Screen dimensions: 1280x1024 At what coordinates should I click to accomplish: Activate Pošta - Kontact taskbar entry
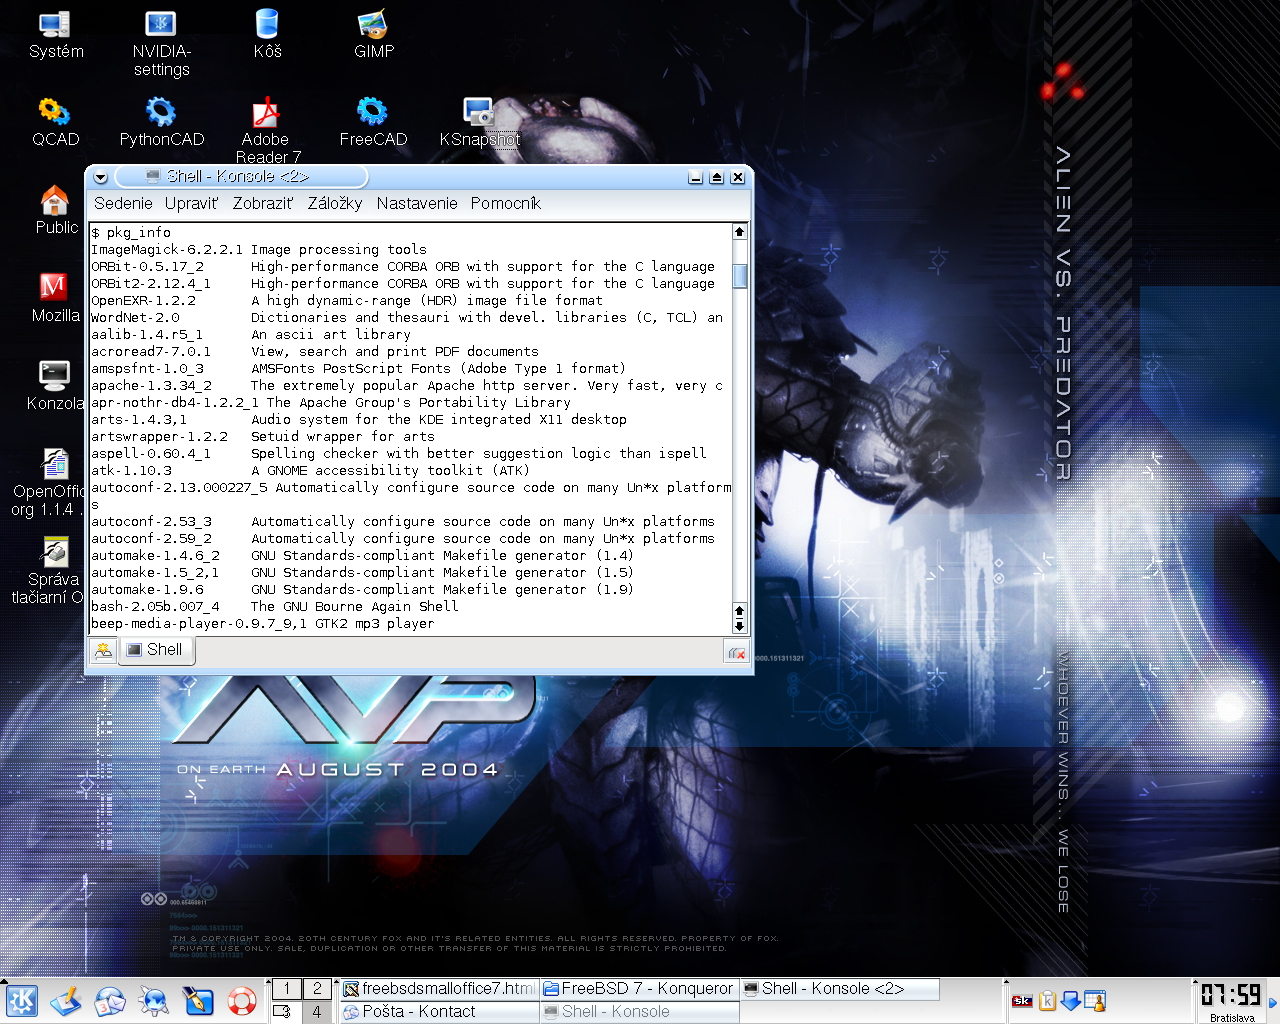[439, 1012]
